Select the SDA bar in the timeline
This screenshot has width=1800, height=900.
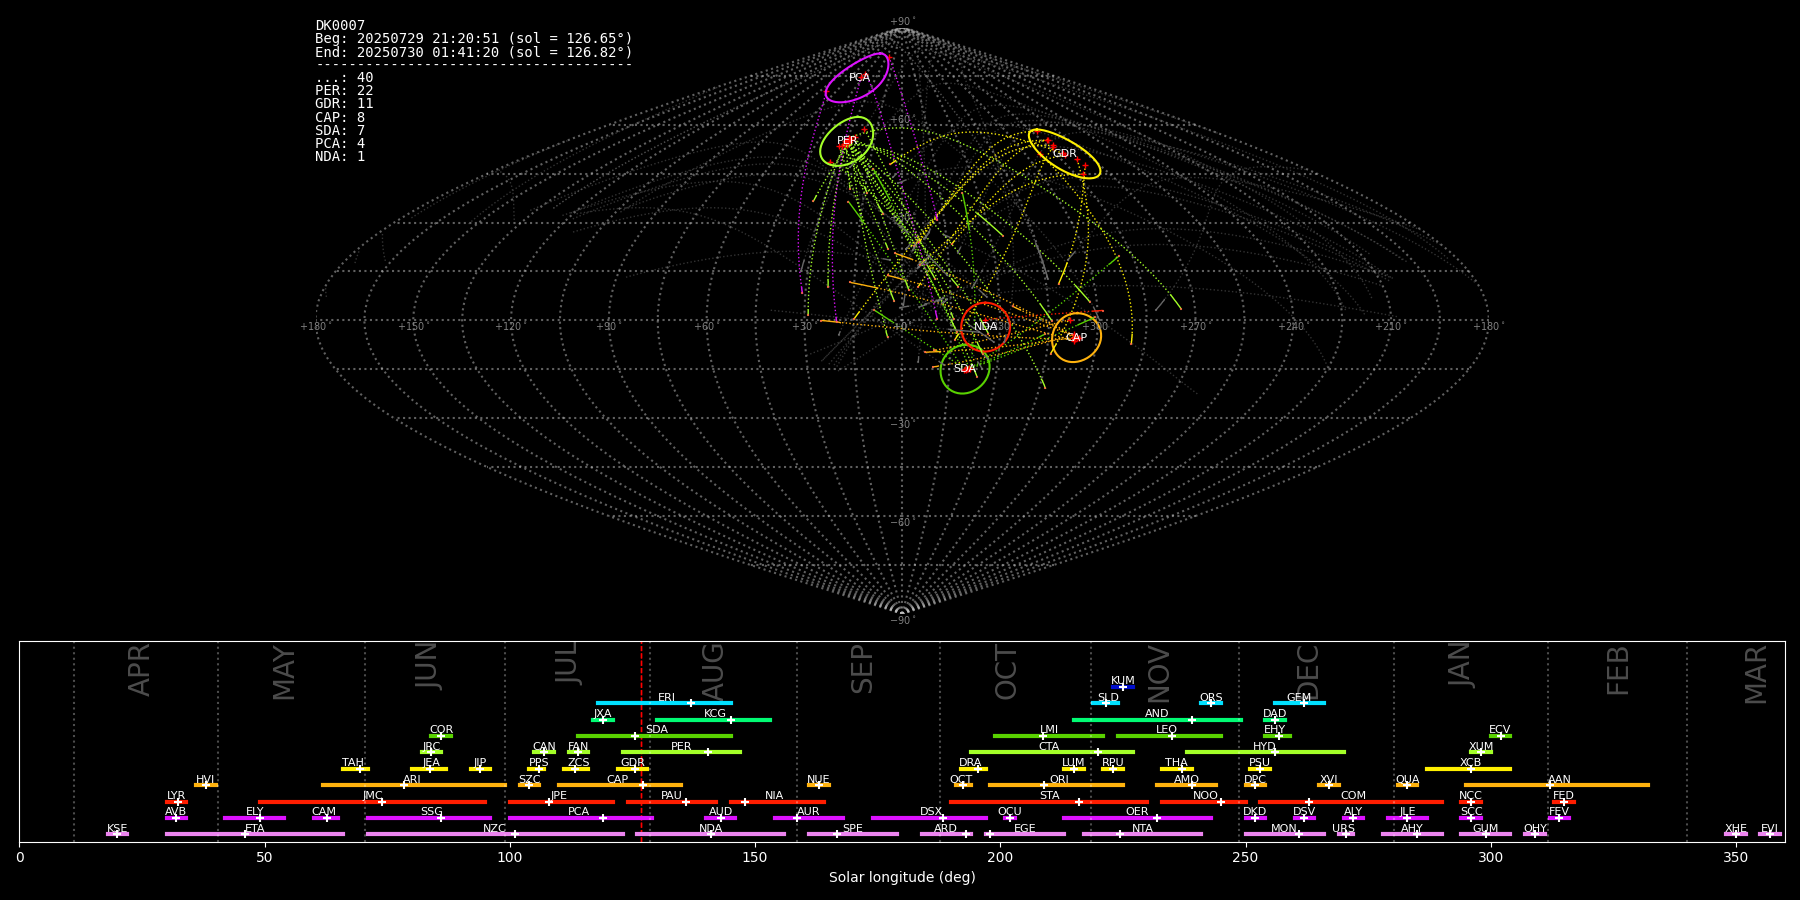(x=654, y=736)
